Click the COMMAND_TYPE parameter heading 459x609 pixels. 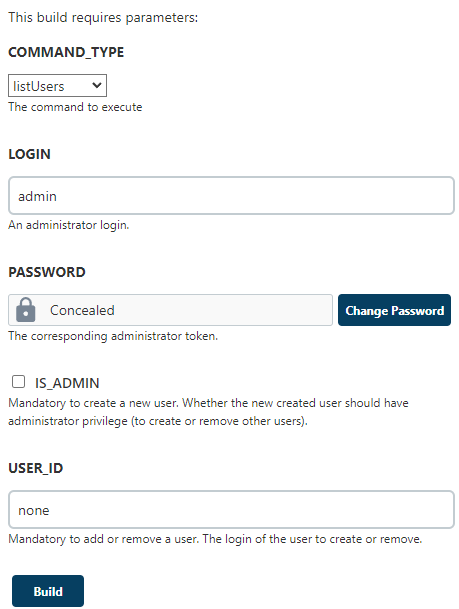66,52
